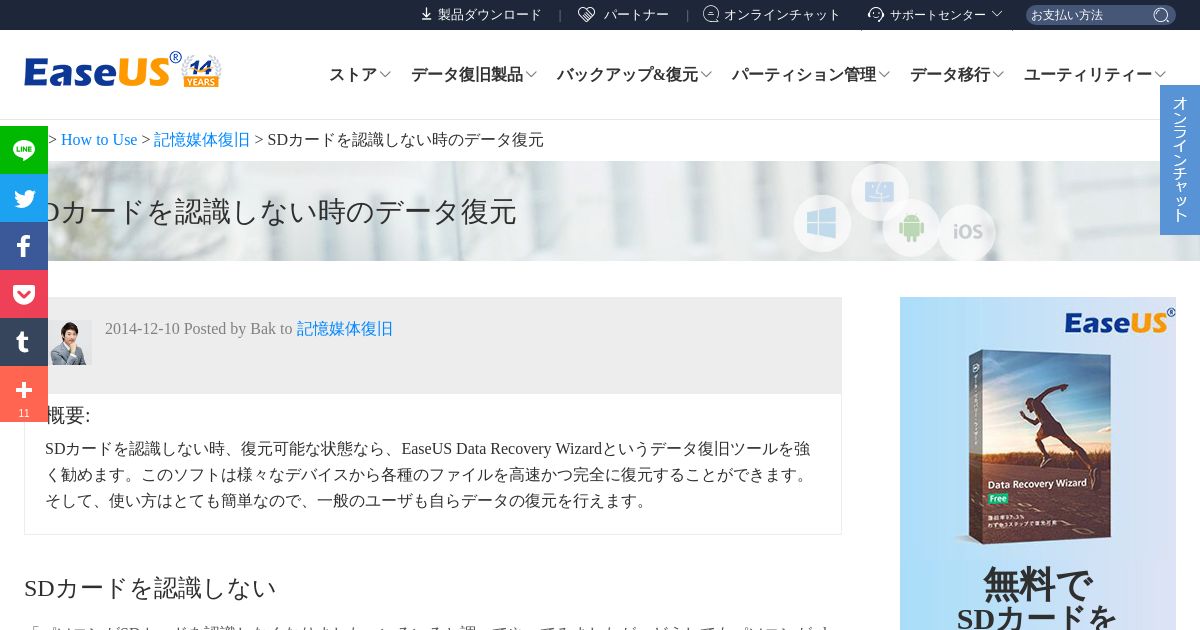
Task: Open more sharing options plus button
Action: (x=24, y=394)
